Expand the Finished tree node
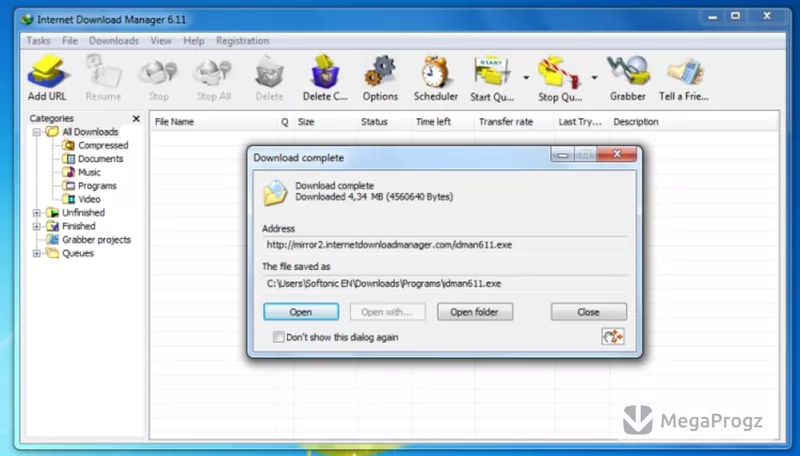The image size is (800, 456). coord(36,226)
